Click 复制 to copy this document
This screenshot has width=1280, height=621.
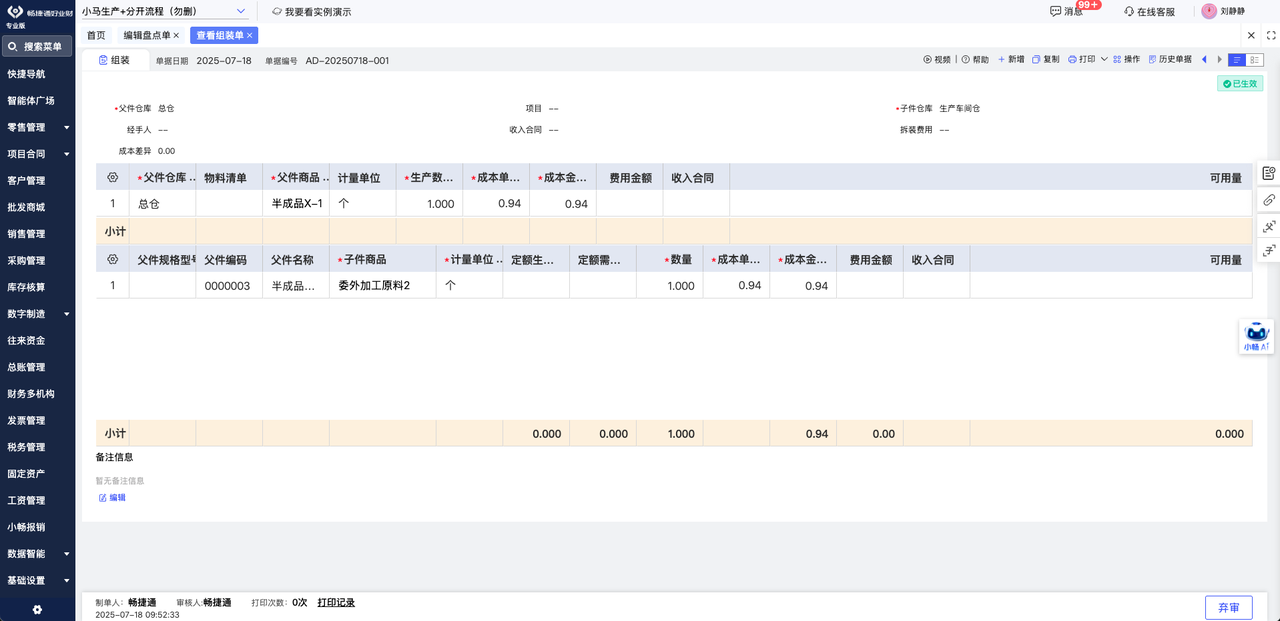click(1046, 60)
